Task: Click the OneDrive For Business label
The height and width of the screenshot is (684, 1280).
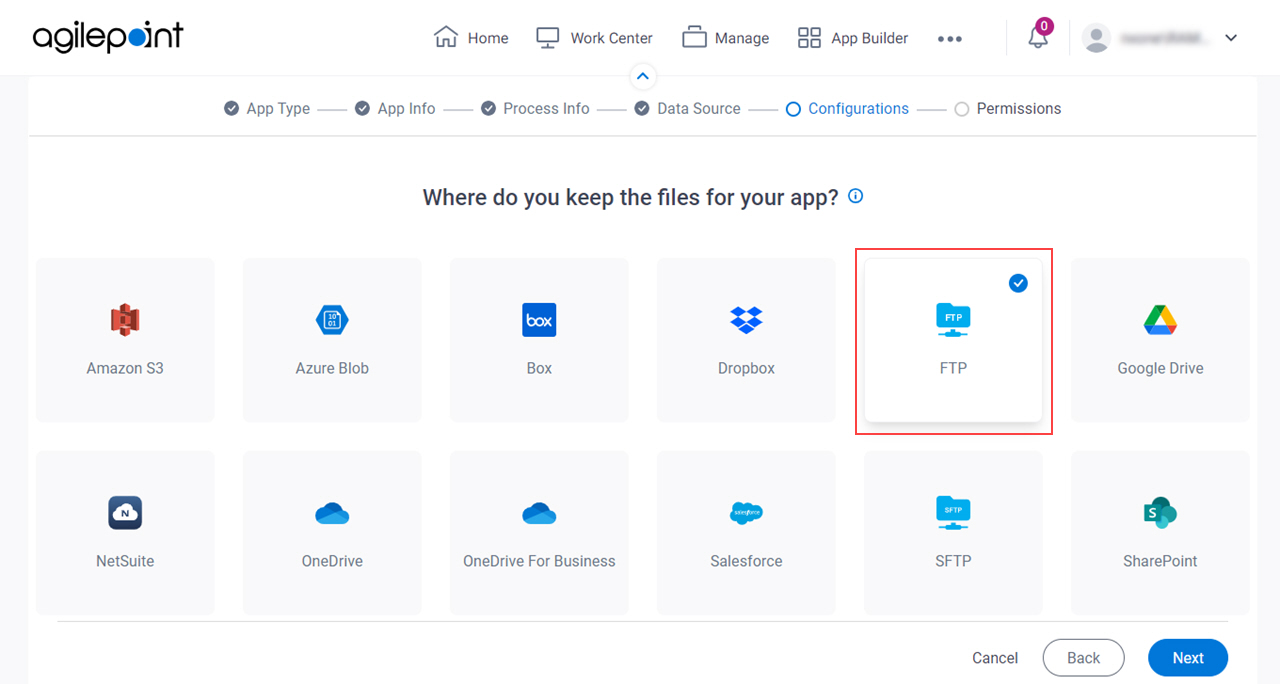Action: coord(539,561)
